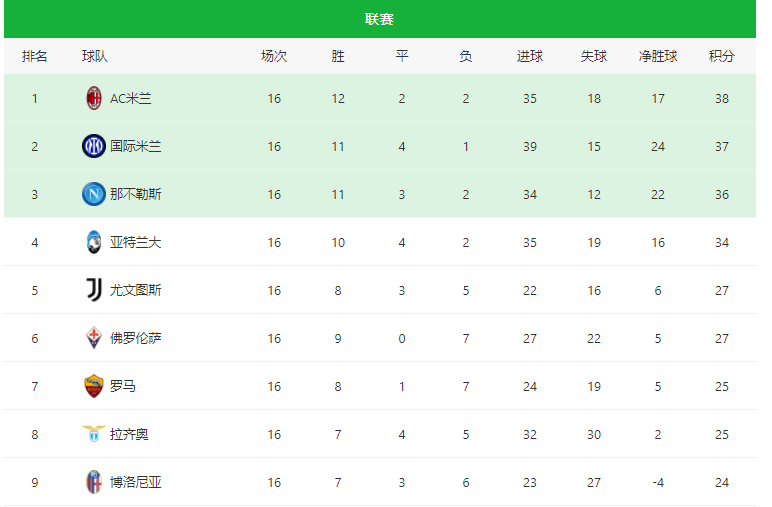Viewport: 772px width, 507px height.
Task: Open the 国际米兰 team link
Action: [135, 146]
